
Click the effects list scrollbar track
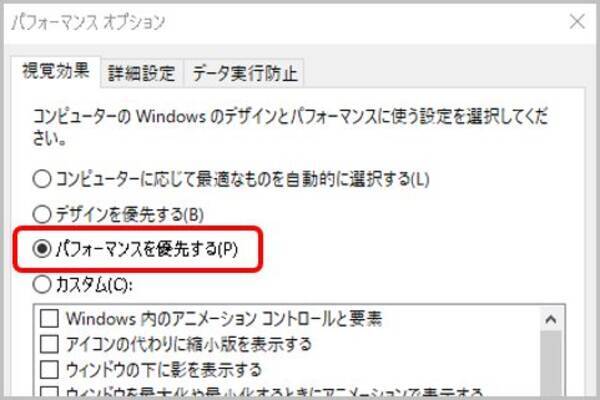coord(551,364)
